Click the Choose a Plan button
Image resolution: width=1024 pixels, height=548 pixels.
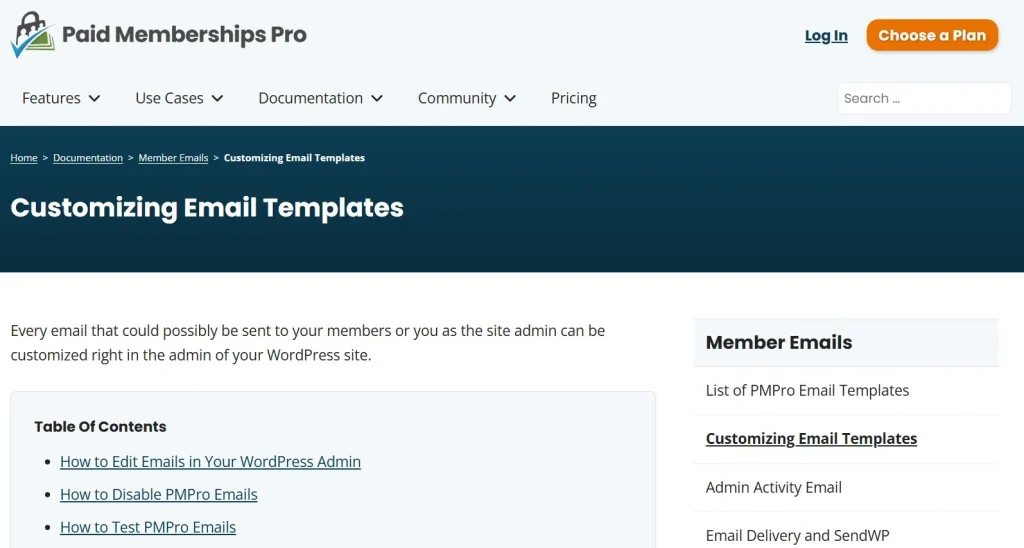pyautogui.click(x=932, y=35)
